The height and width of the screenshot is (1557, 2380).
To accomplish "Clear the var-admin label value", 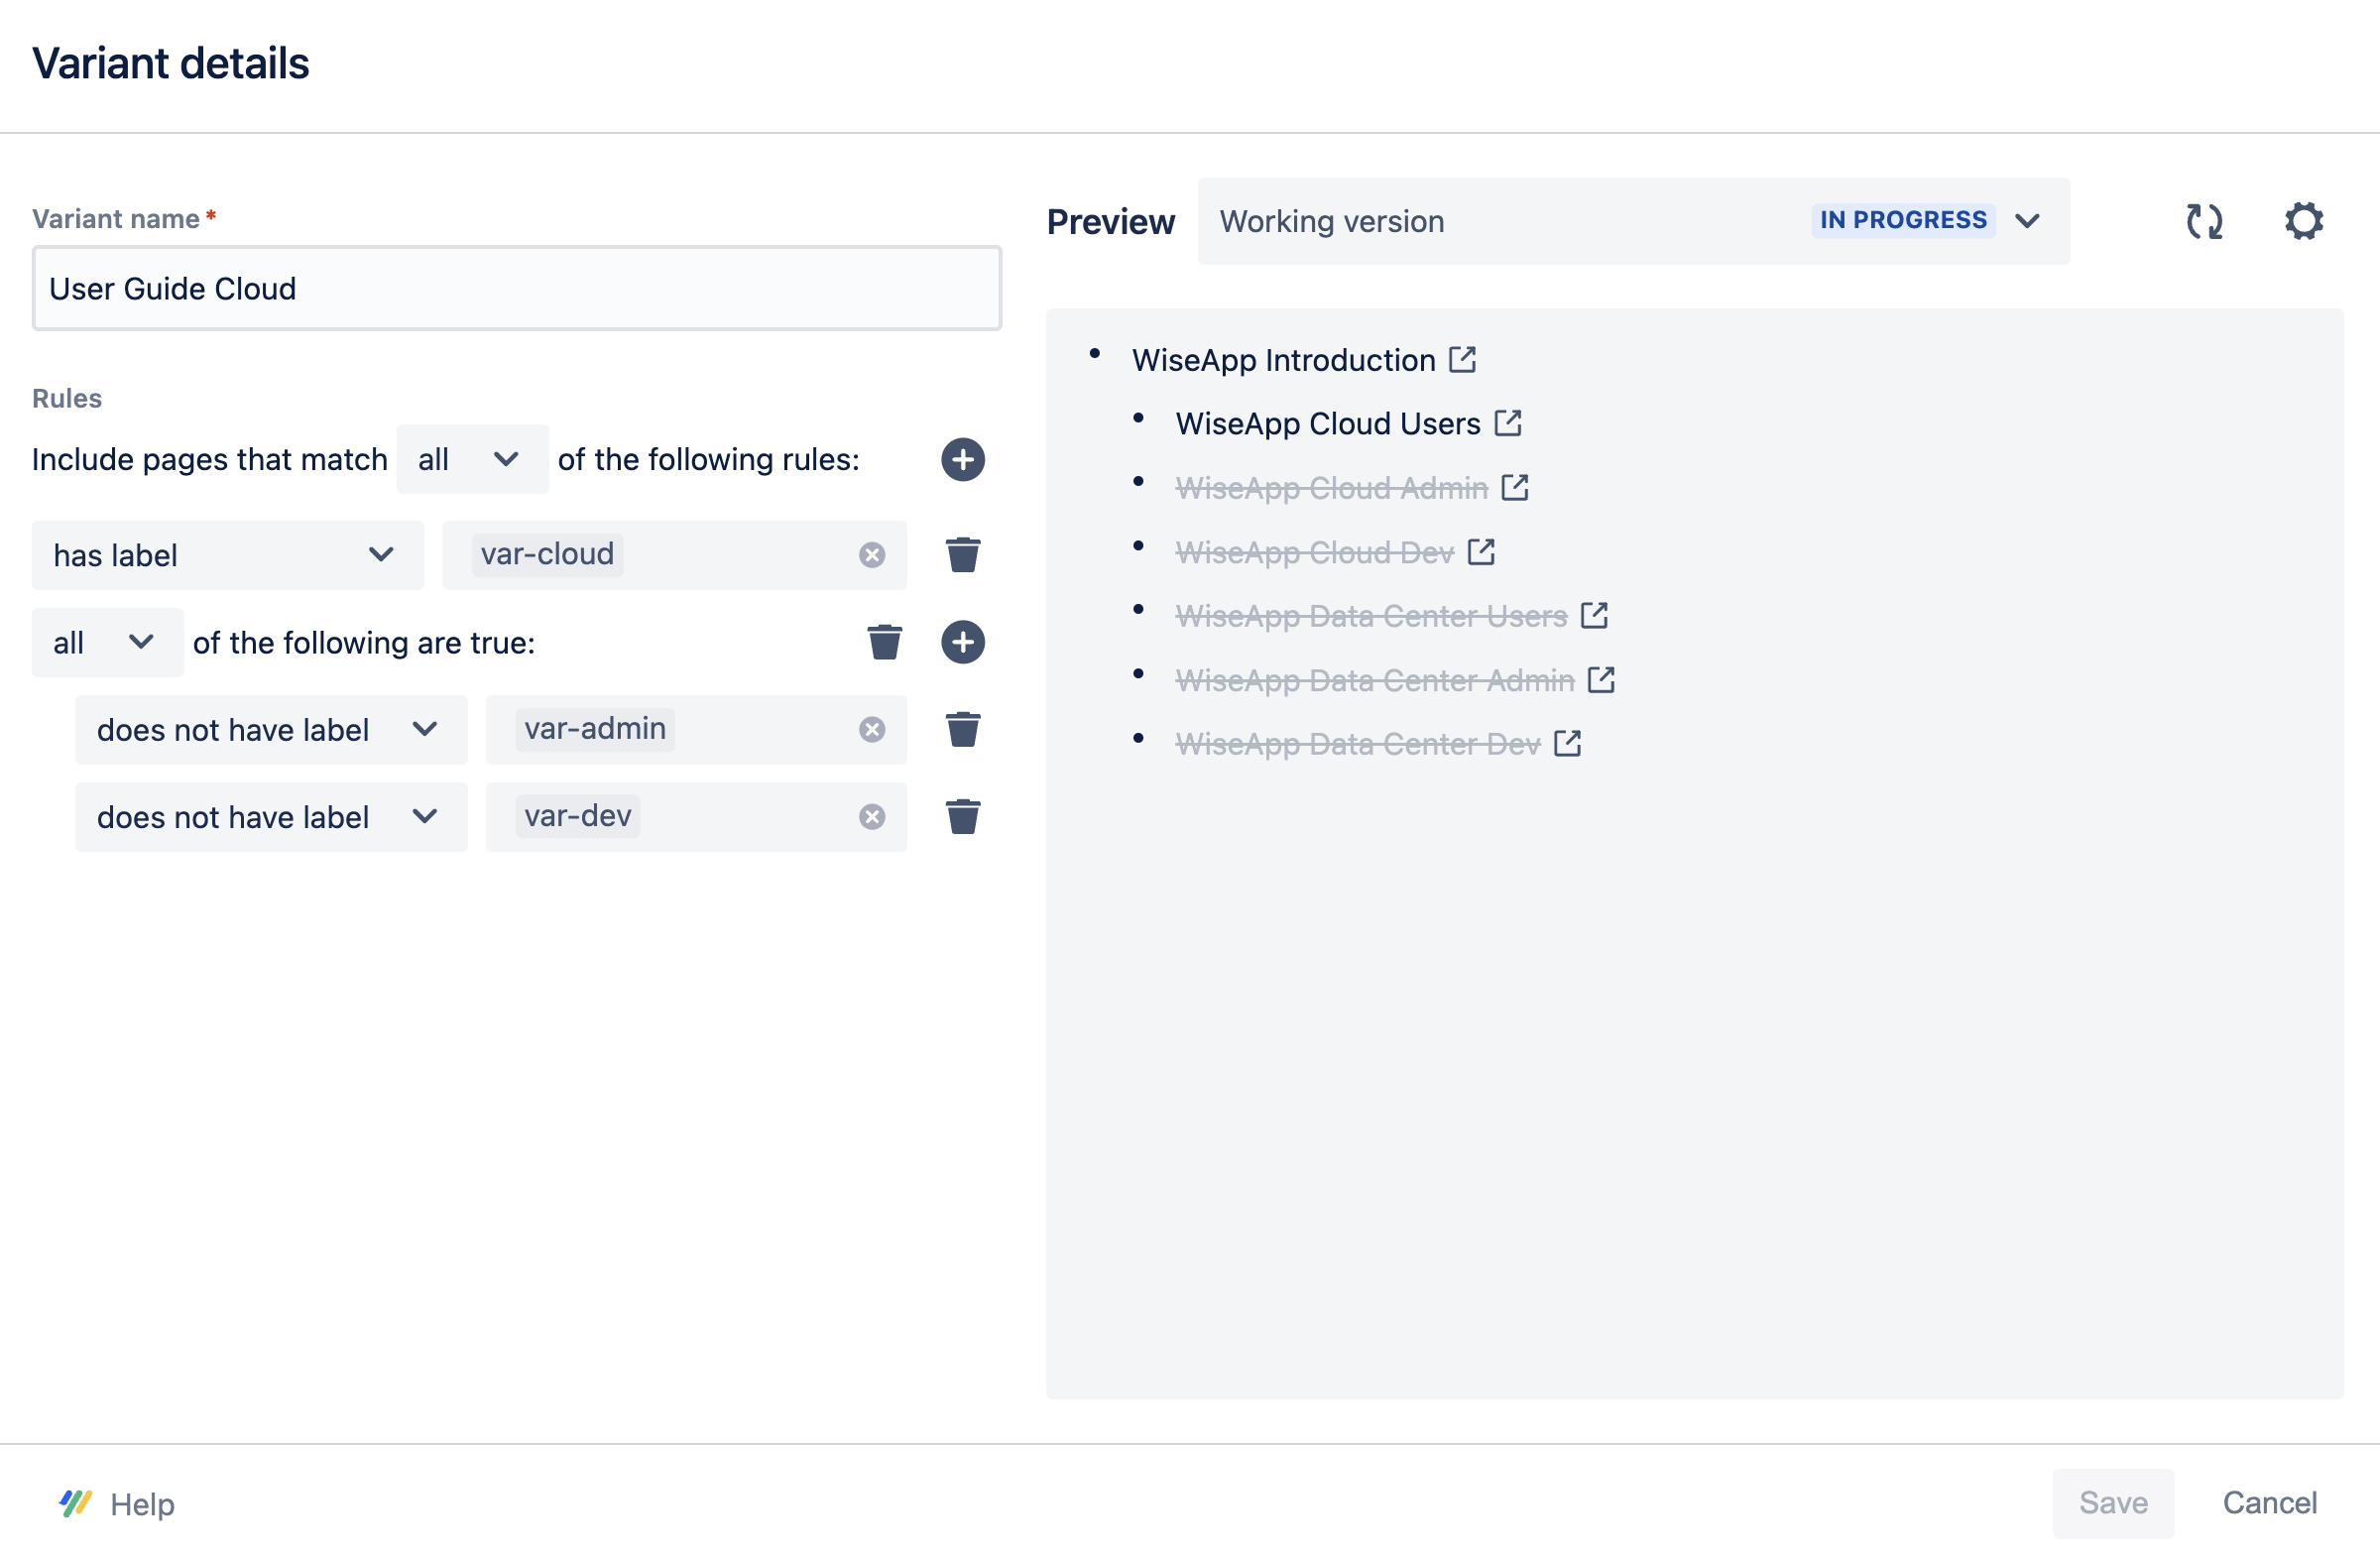I will tap(871, 729).
